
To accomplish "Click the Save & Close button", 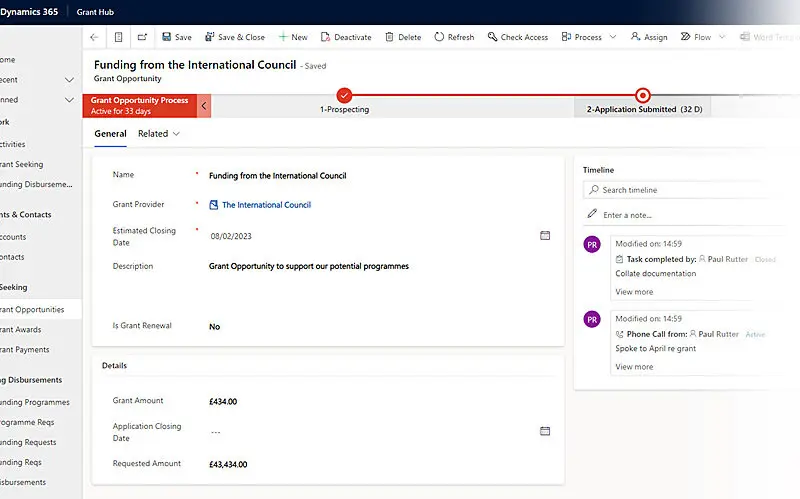I will [235, 37].
